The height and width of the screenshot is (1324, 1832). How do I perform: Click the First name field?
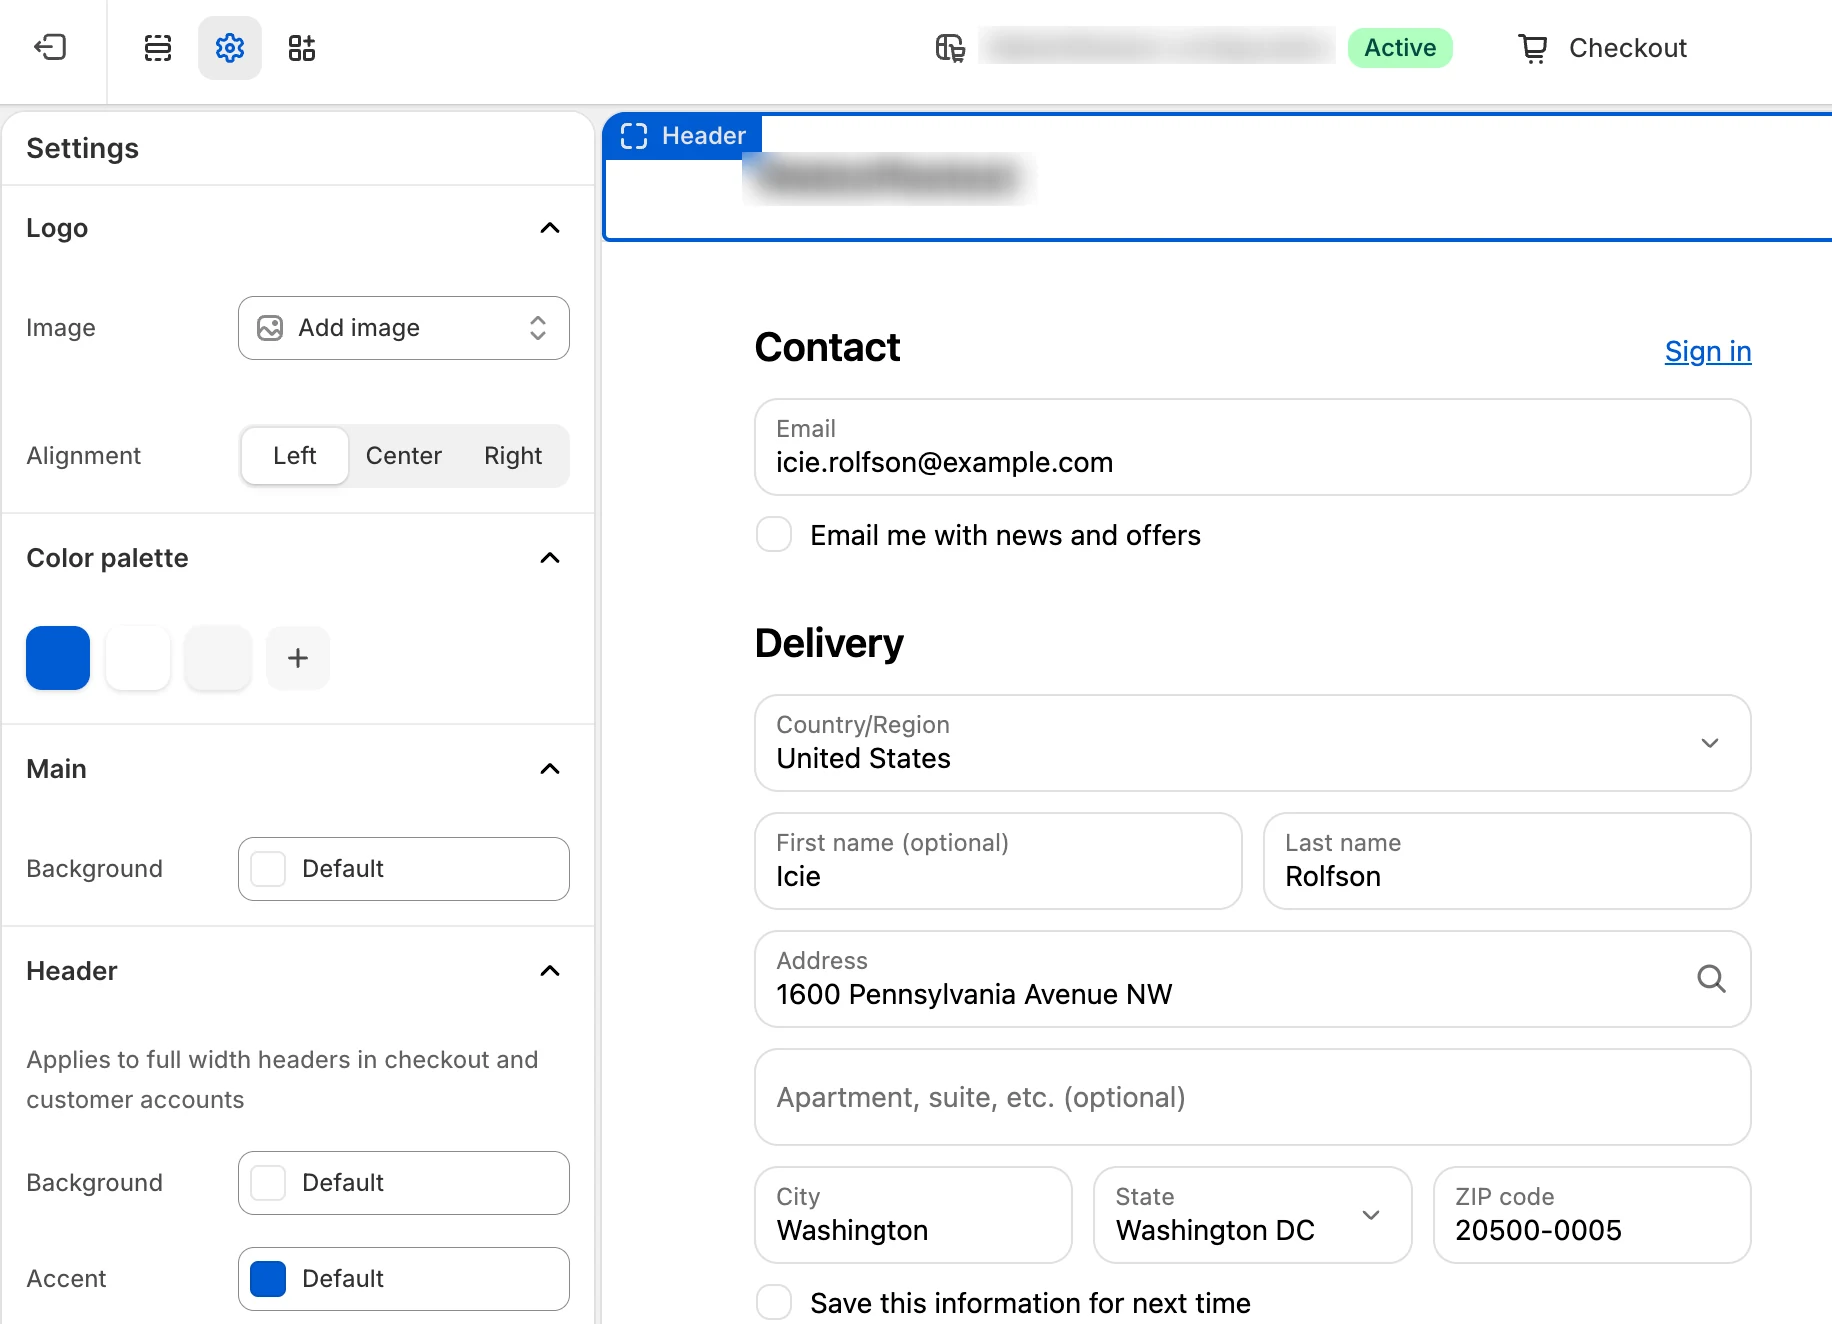point(998,861)
